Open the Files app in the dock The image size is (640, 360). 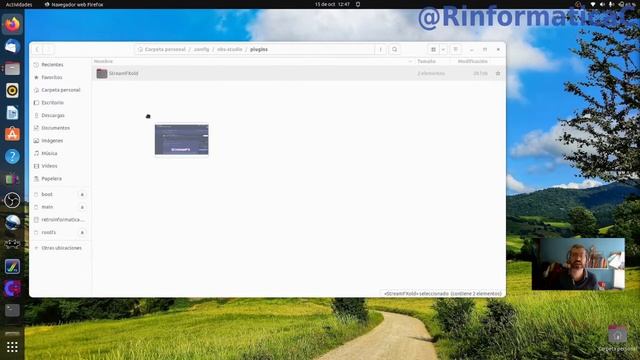tap(12, 69)
